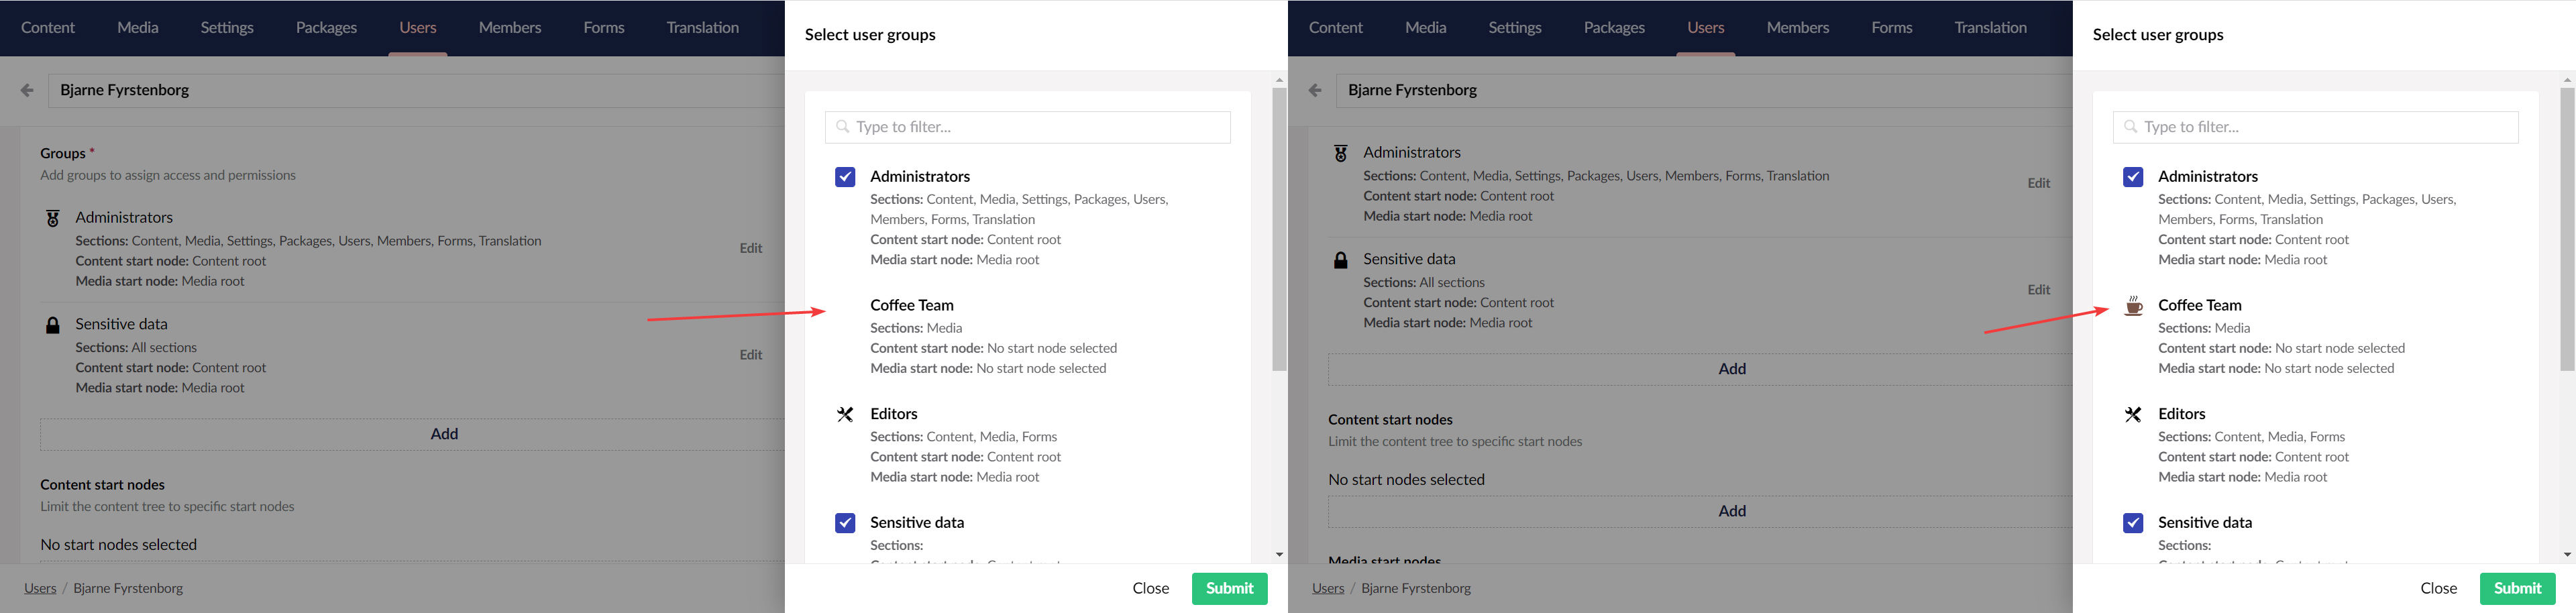The image size is (2576, 613).
Task: Click Close in the right dialog
Action: (x=2439, y=589)
